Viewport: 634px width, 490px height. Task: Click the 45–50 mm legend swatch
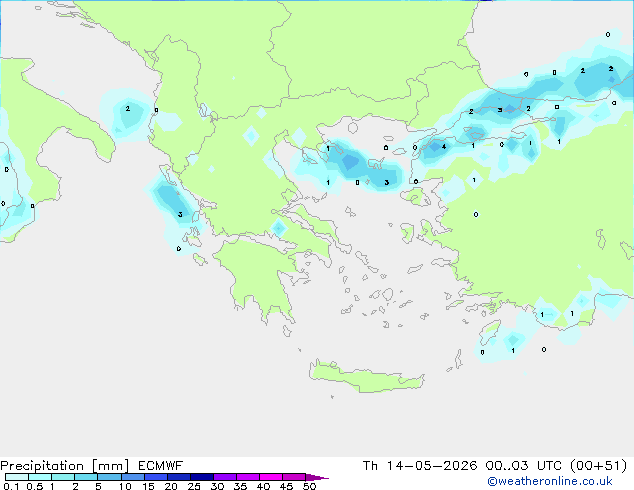point(294,477)
